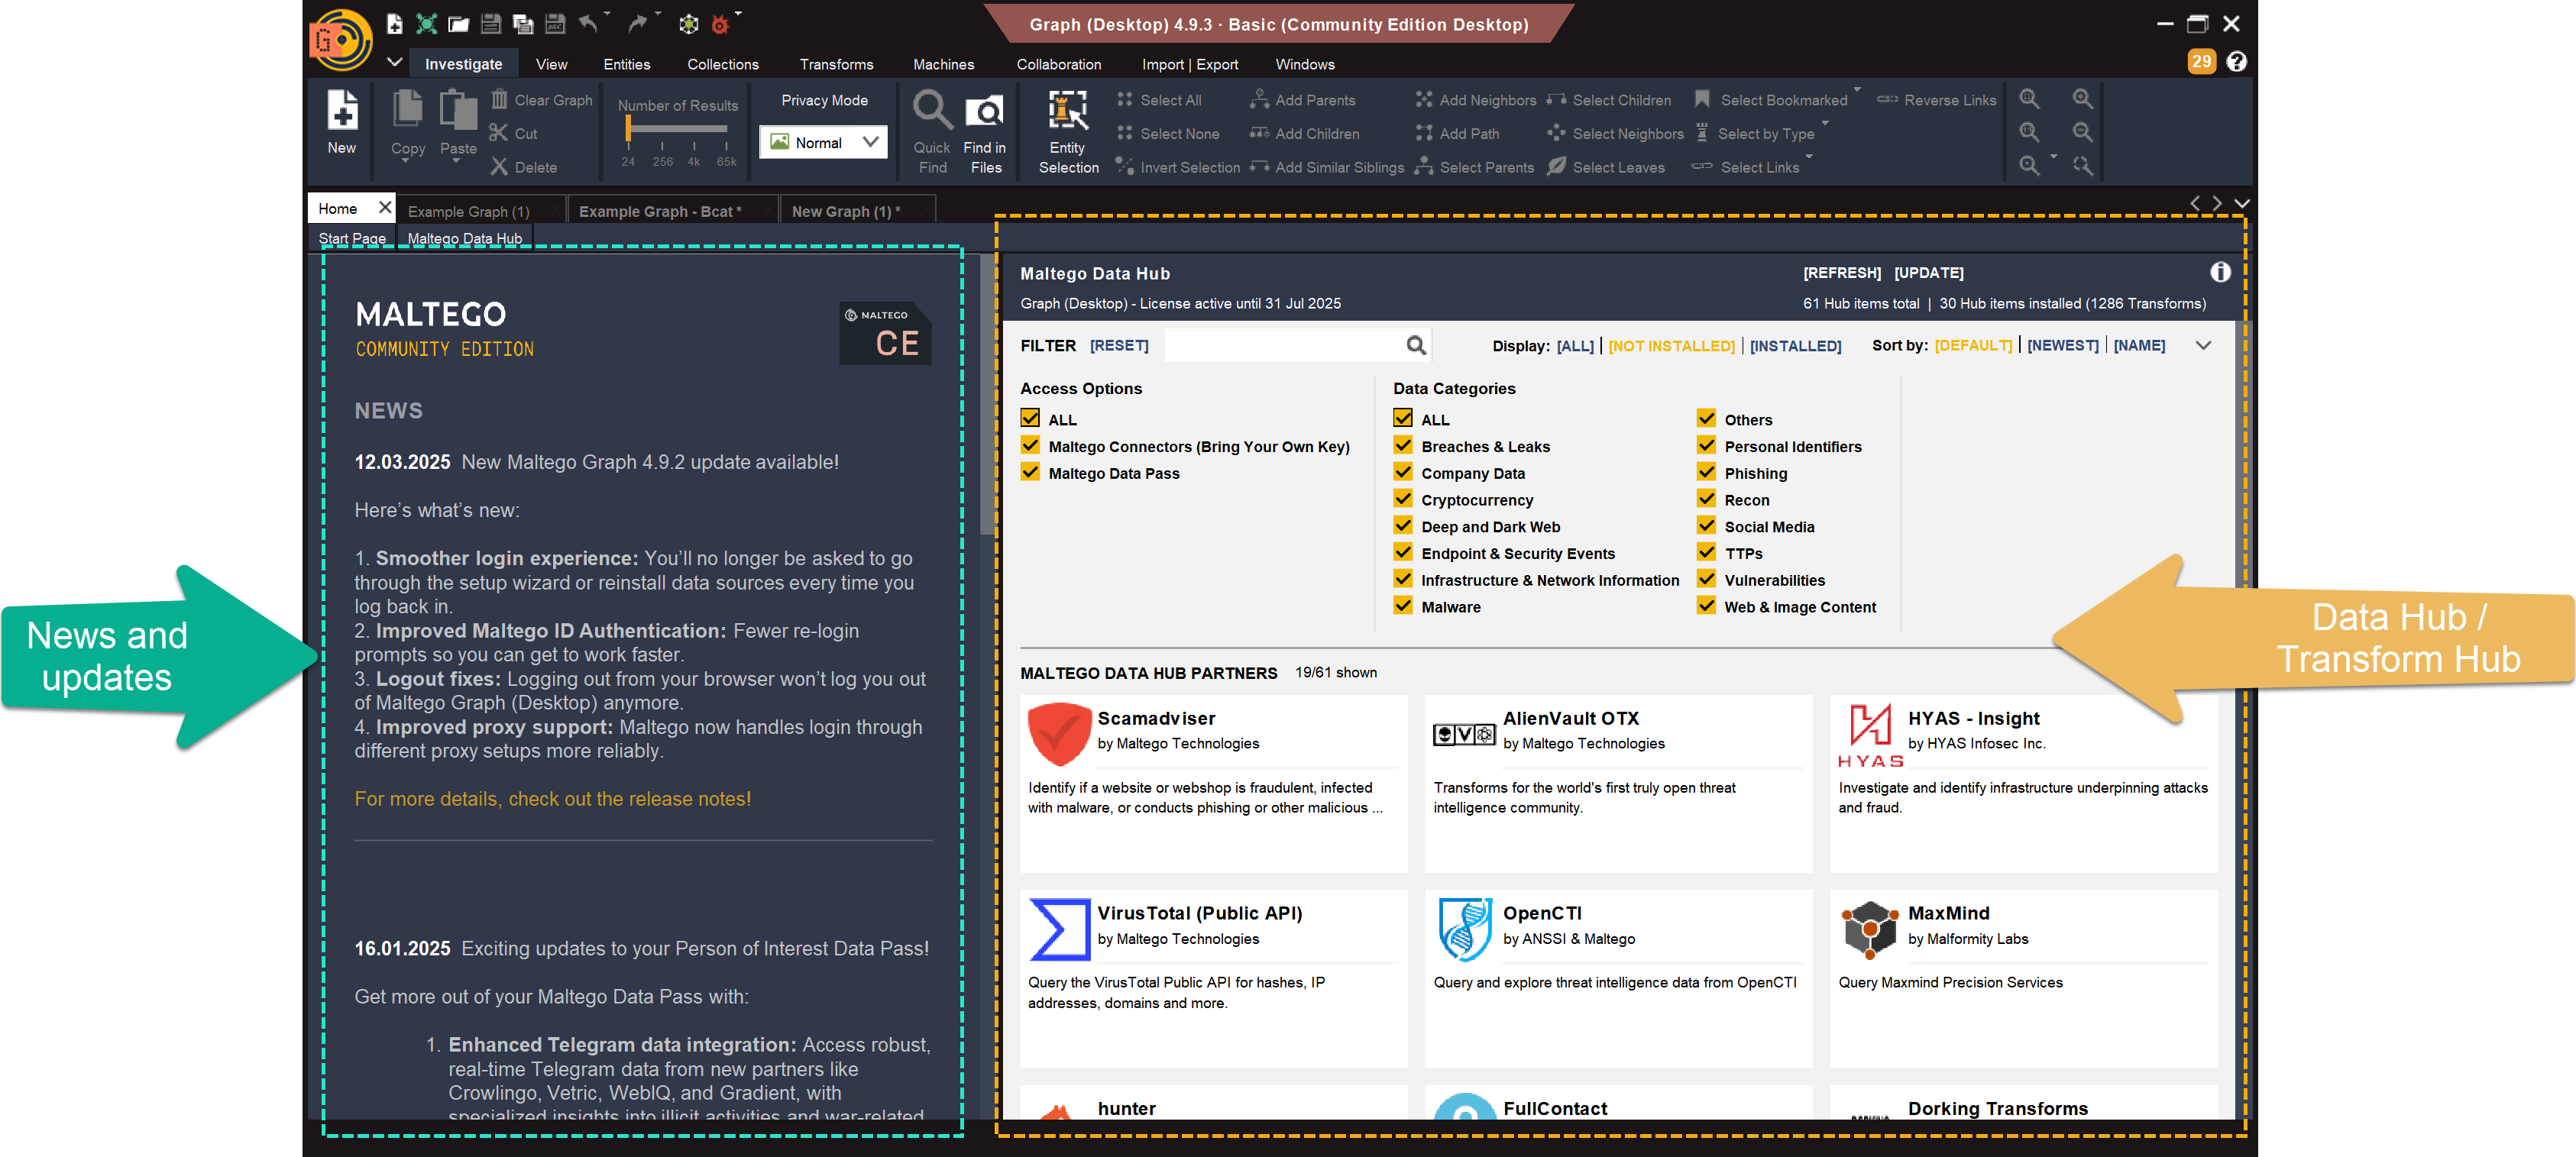Click the save floppy disk icon

(490, 23)
